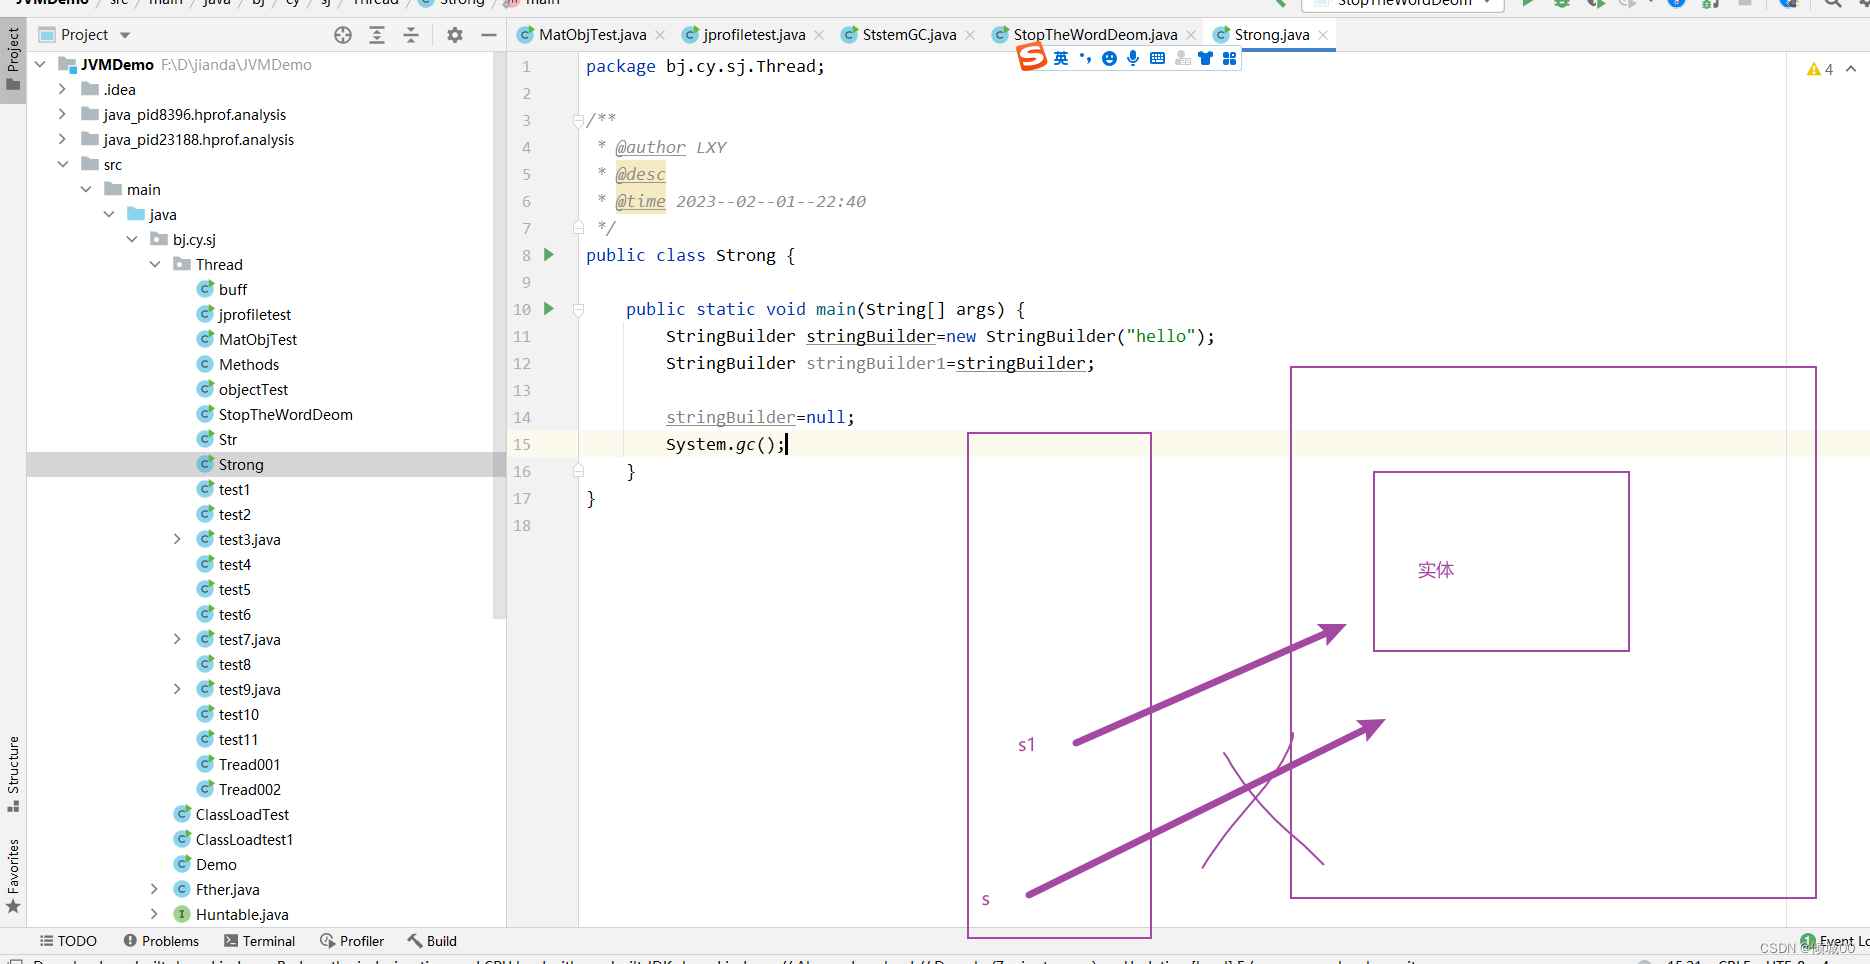This screenshot has width=1870, height=964.
Task: Click the warnings indicator showing 4
Action: (x=1820, y=69)
